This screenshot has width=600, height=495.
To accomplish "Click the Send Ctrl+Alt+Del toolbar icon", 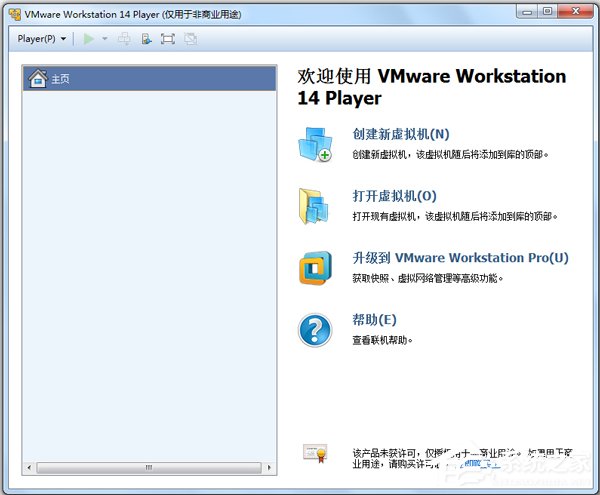I will tap(124, 39).
